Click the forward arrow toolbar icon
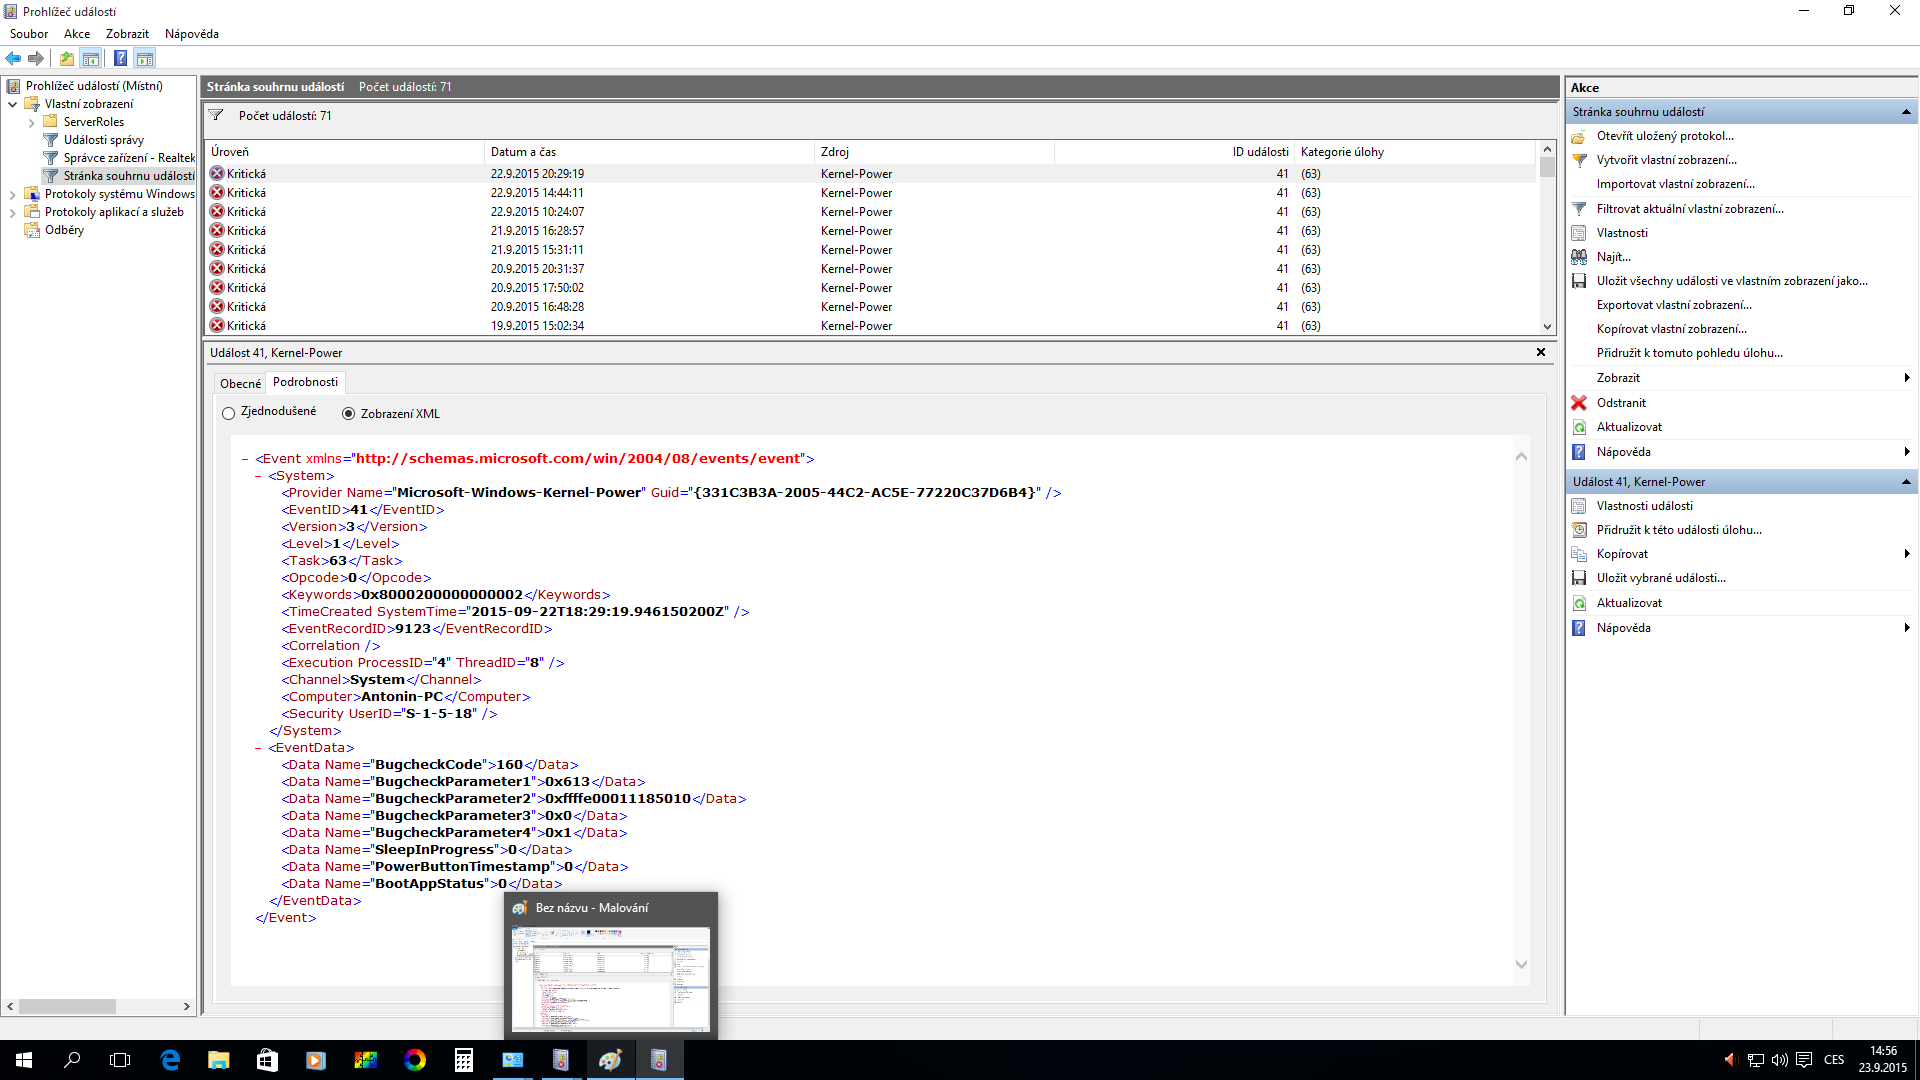This screenshot has height=1080, width=1920. coord(36,58)
